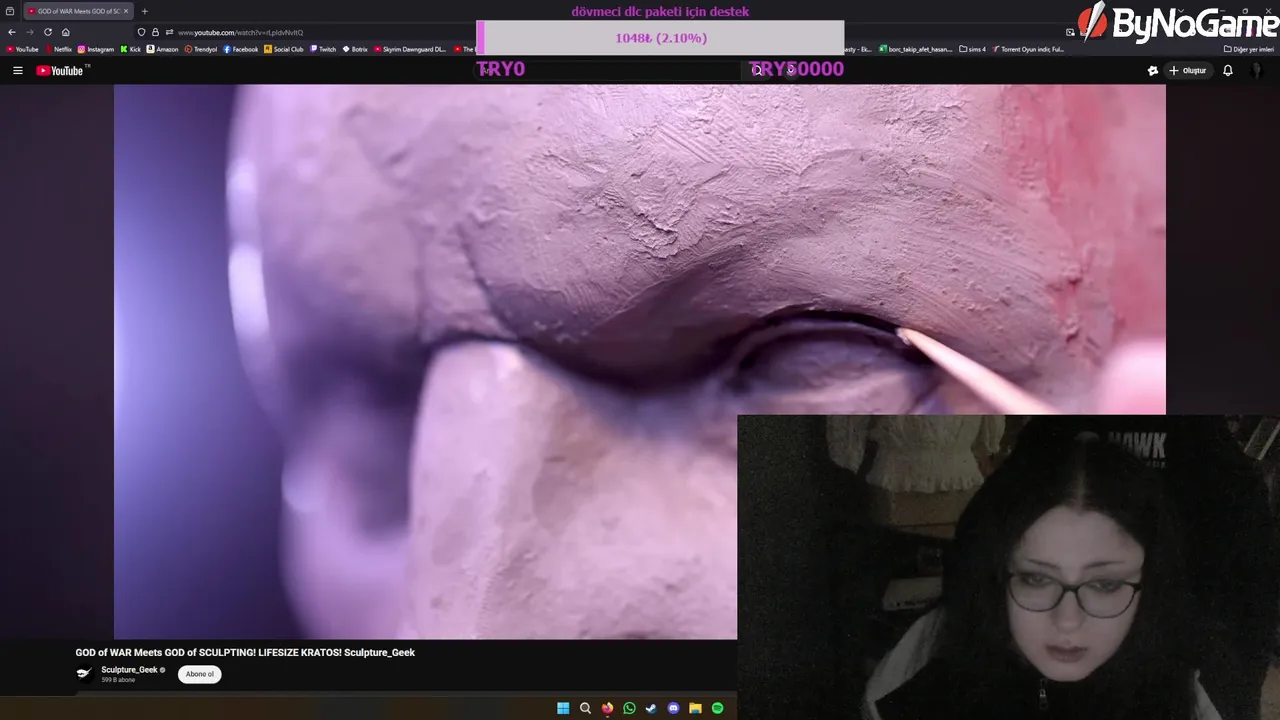Open the Instagram bookmark

(96, 49)
